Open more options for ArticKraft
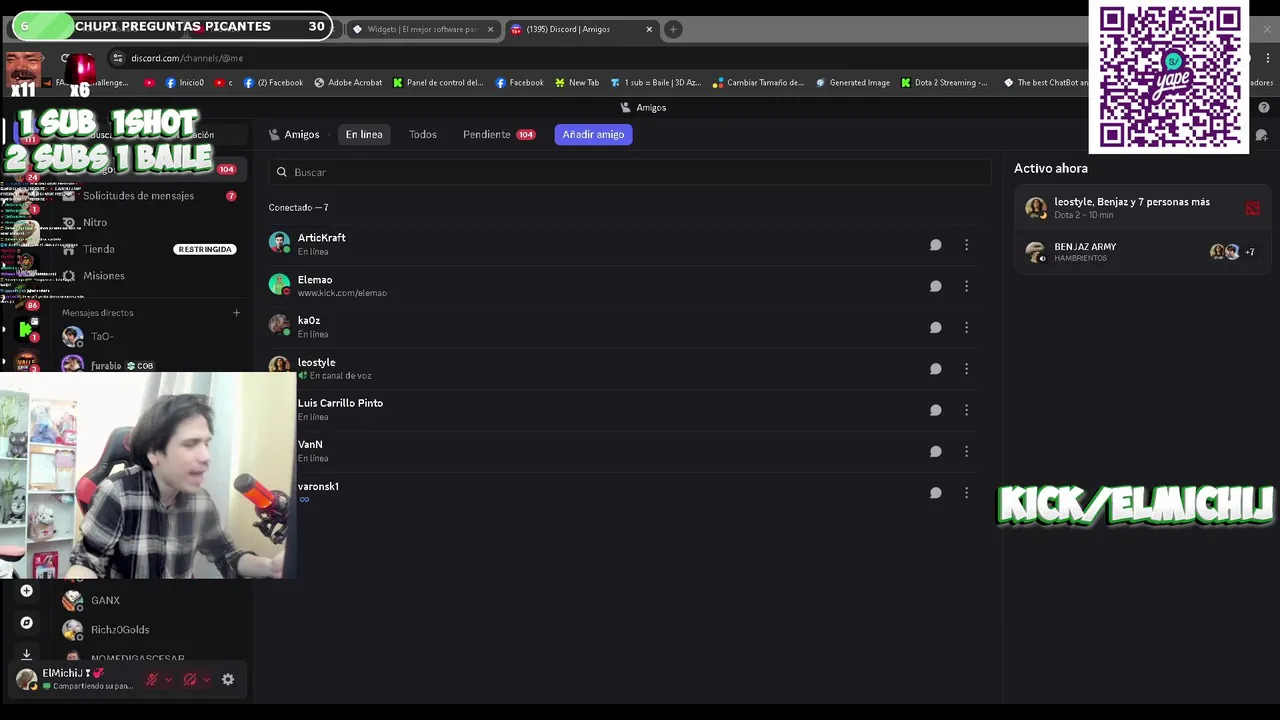Viewport: 1280px width, 720px height. click(x=966, y=245)
